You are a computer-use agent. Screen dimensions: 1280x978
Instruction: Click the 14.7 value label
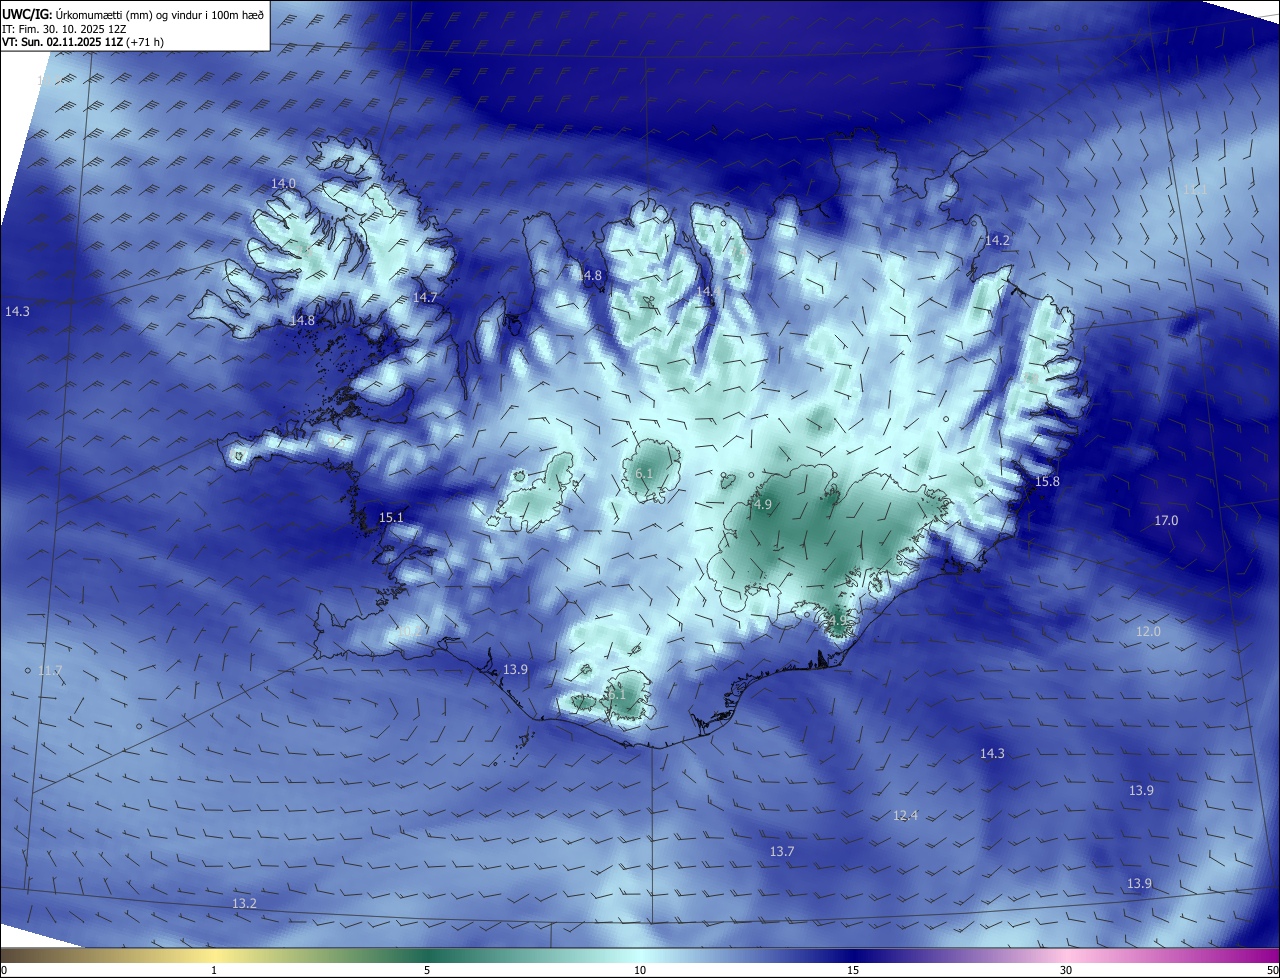[x=425, y=298]
